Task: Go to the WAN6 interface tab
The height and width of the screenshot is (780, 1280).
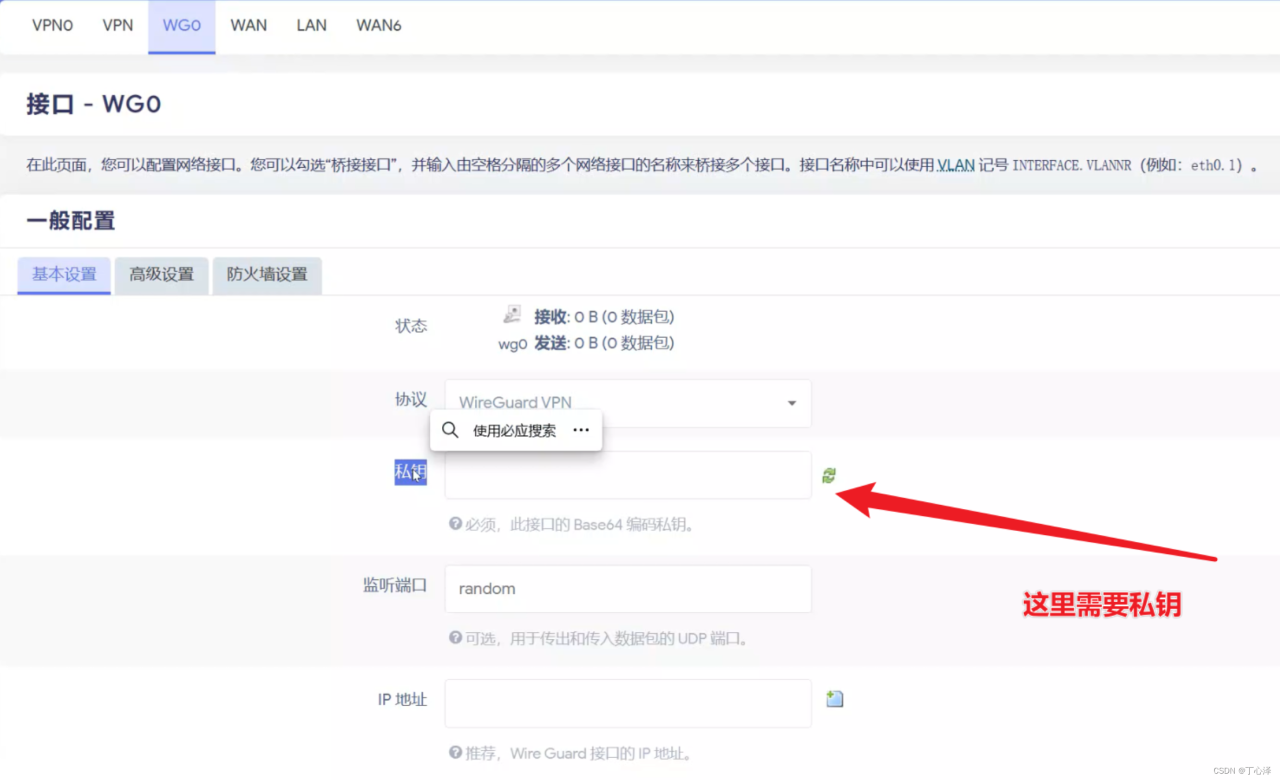Action: click(378, 26)
